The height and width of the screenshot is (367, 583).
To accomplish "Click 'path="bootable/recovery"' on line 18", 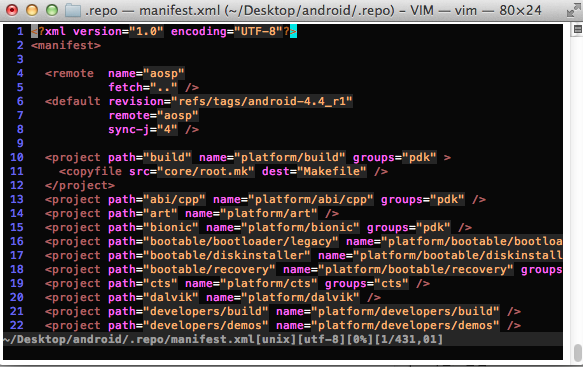I will pyautogui.click(x=192, y=269).
